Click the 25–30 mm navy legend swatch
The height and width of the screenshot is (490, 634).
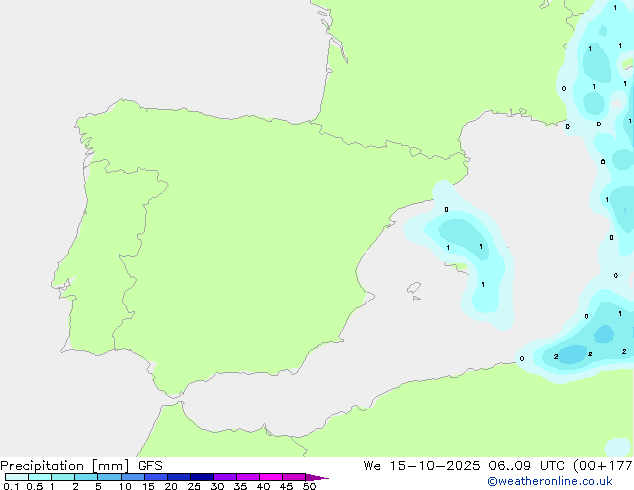click(202, 477)
